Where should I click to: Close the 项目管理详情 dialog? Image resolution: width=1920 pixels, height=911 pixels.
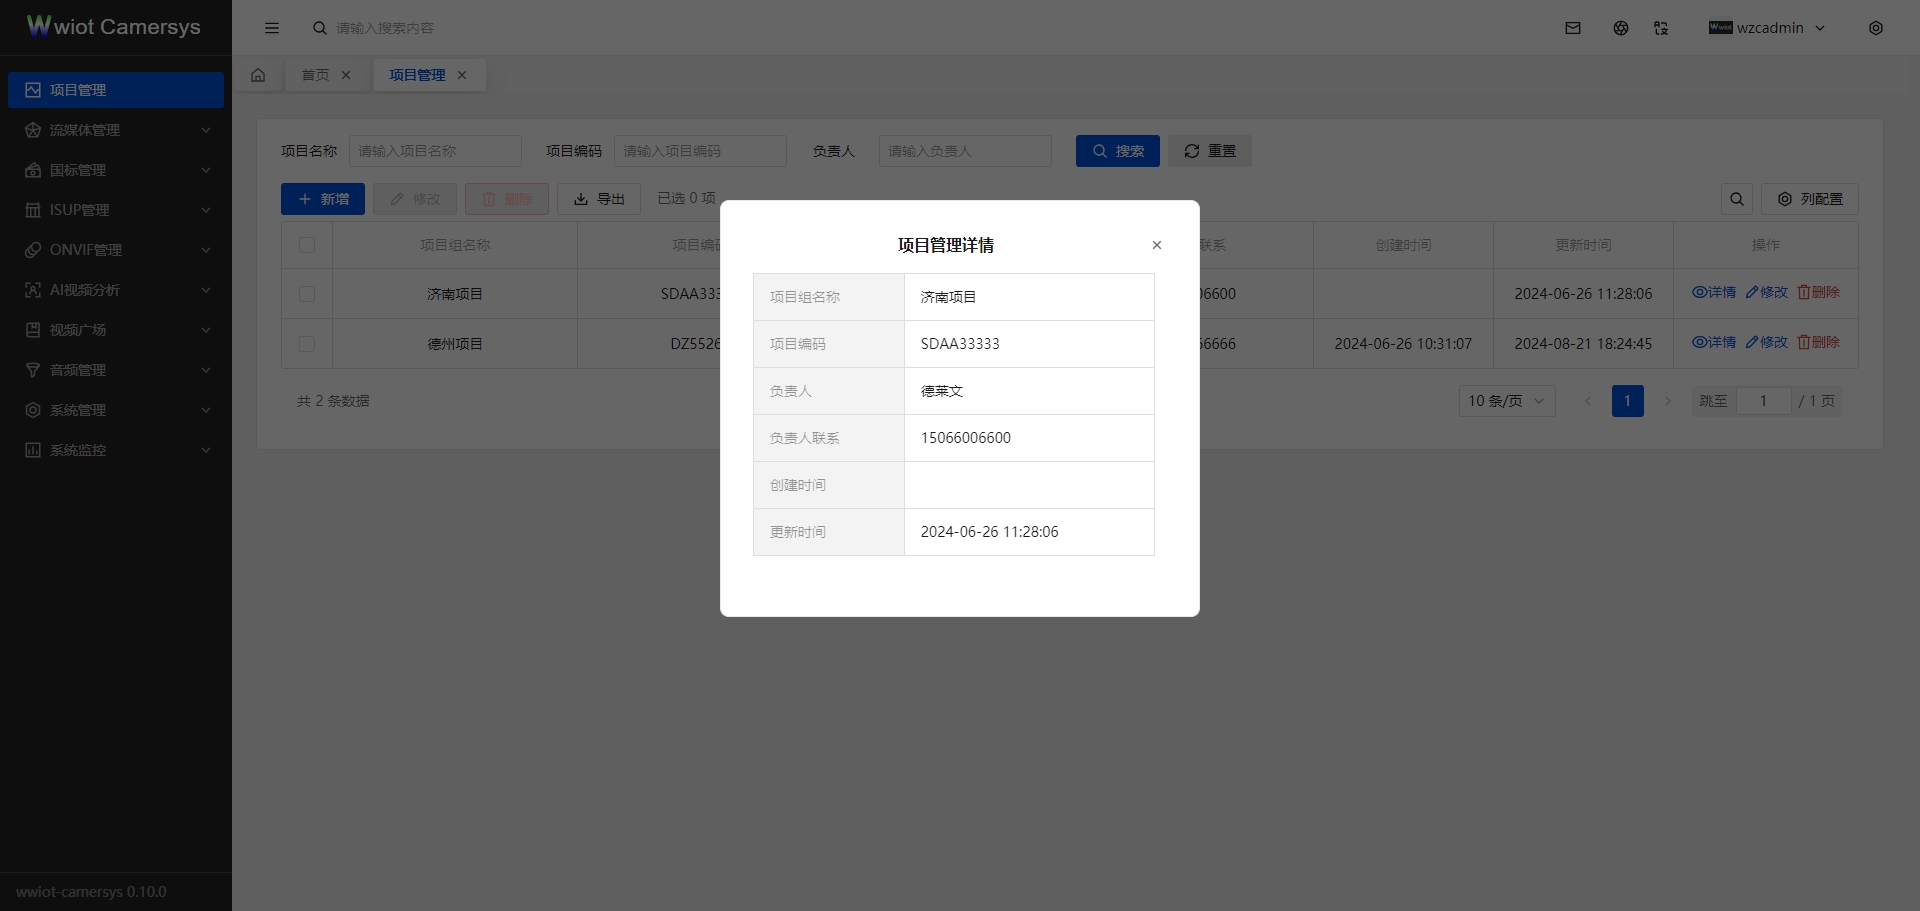1156,244
